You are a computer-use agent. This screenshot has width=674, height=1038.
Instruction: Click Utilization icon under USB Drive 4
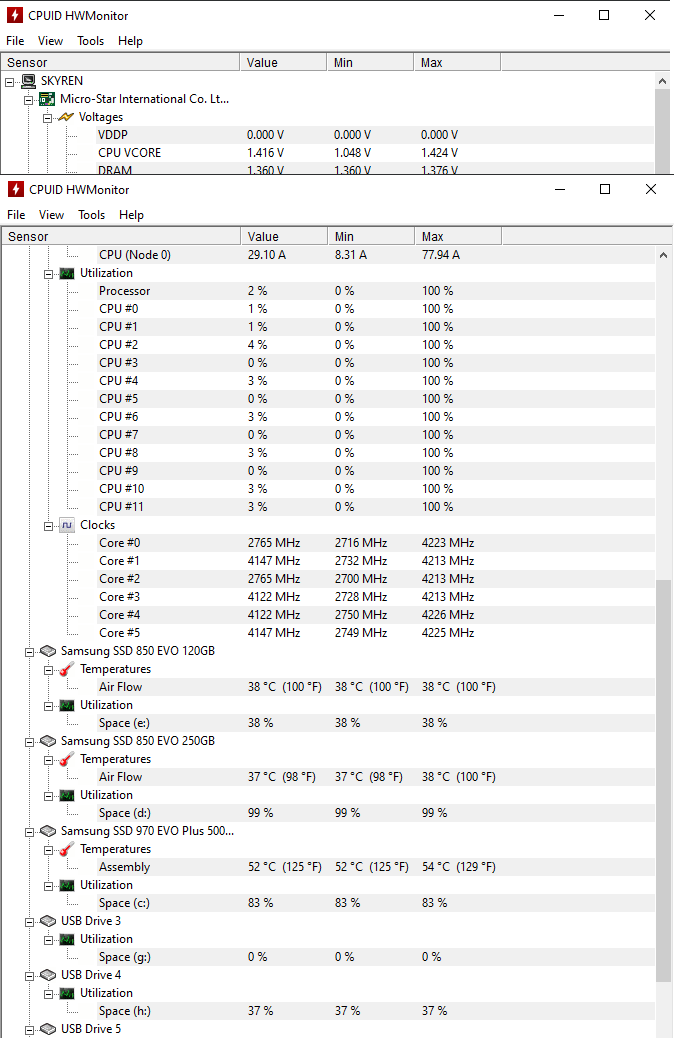click(x=67, y=993)
